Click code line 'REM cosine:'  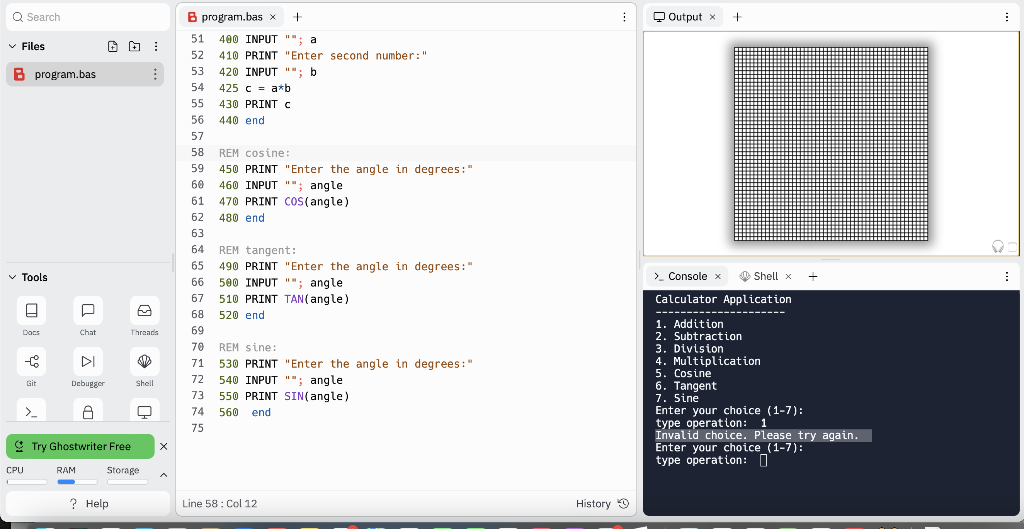tap(255, 153)
